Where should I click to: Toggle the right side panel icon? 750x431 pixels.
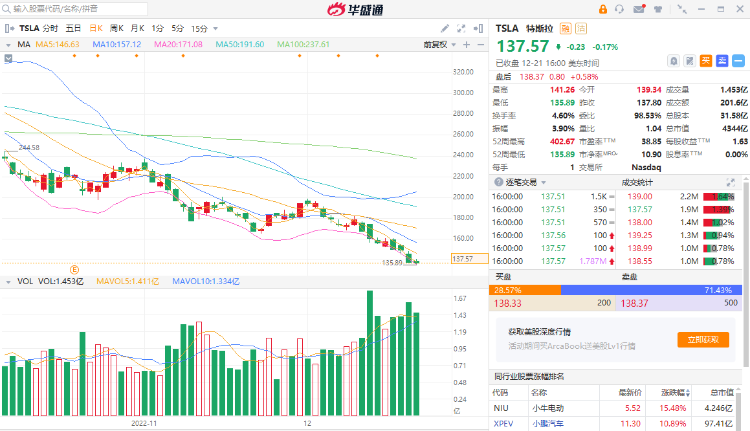pyautogui.click(x=478, y=29)
